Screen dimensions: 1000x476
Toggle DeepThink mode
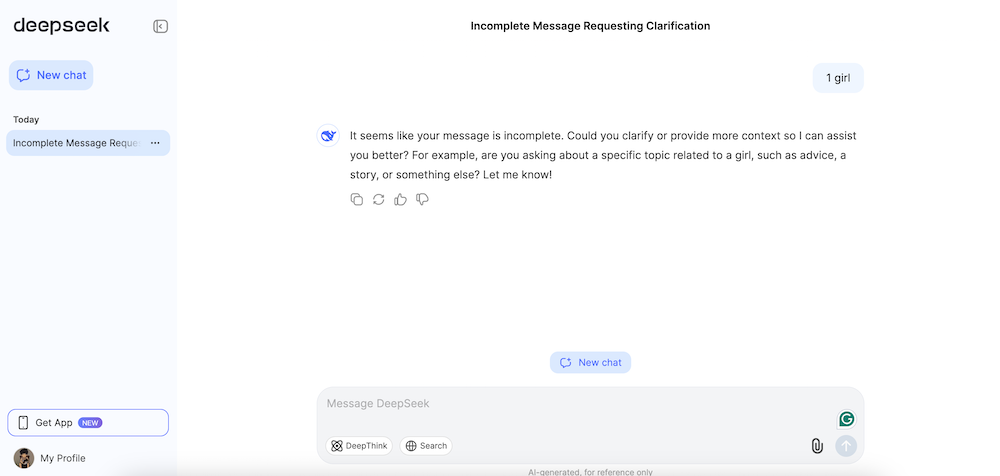(359, 446)
